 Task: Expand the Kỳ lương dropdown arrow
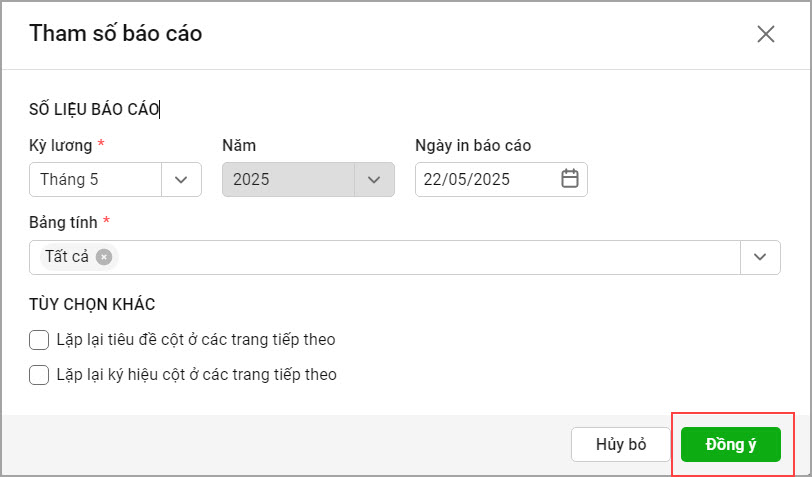tap(181, 180)
